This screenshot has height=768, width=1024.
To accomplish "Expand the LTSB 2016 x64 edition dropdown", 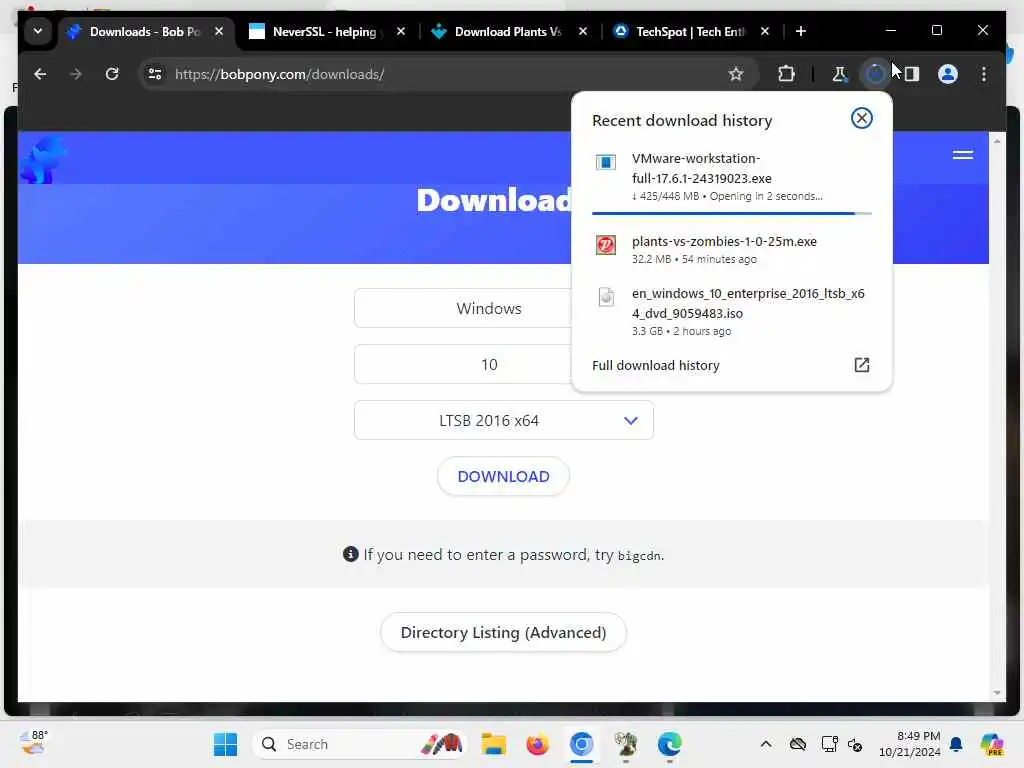I will tap(504, 421).
